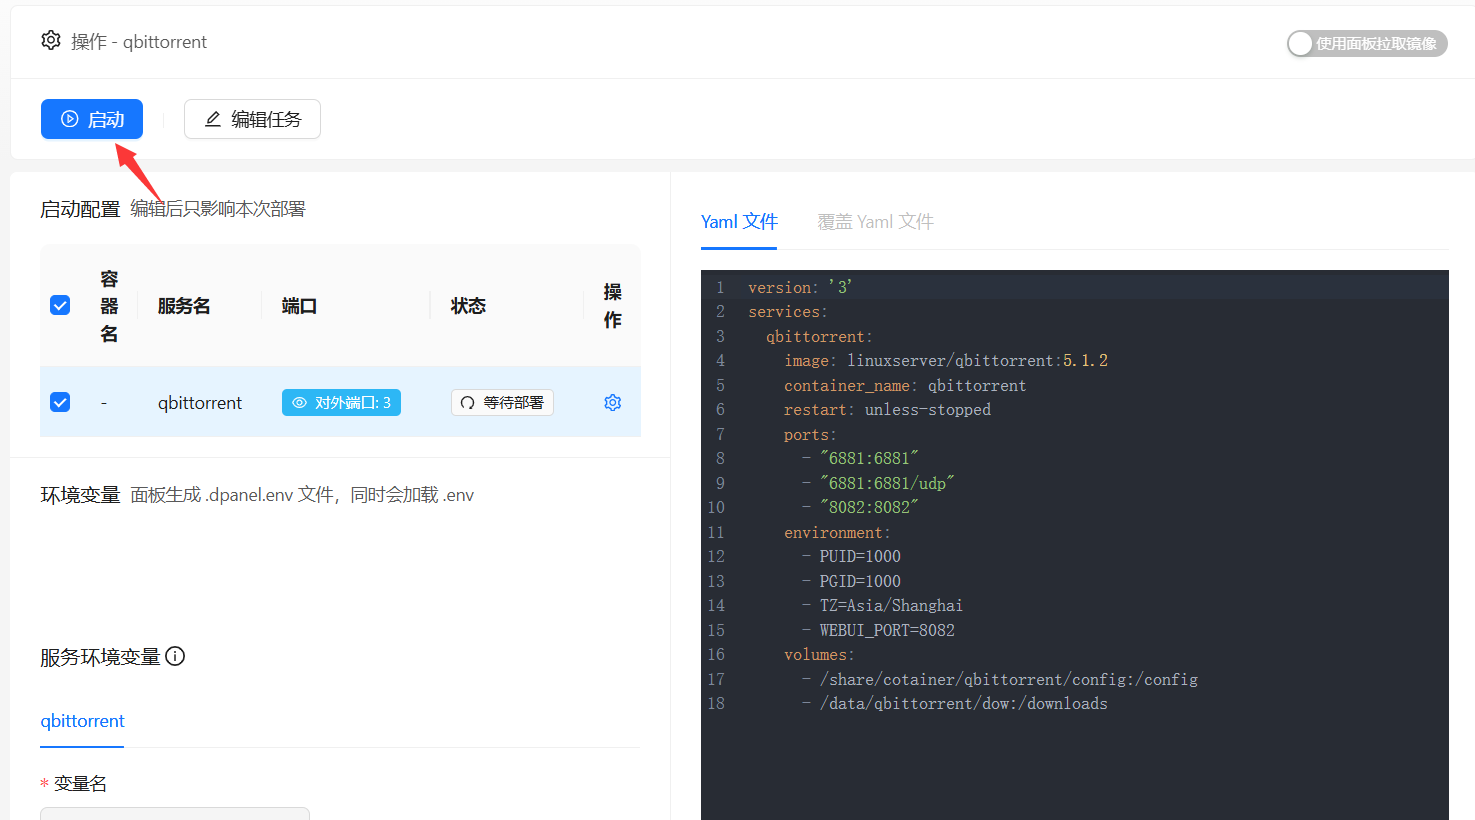This screenshot has height=820, width=1475.
Task: Switch to the 覆盖 Yaml 文件 tab
Action: pos(875,221)
